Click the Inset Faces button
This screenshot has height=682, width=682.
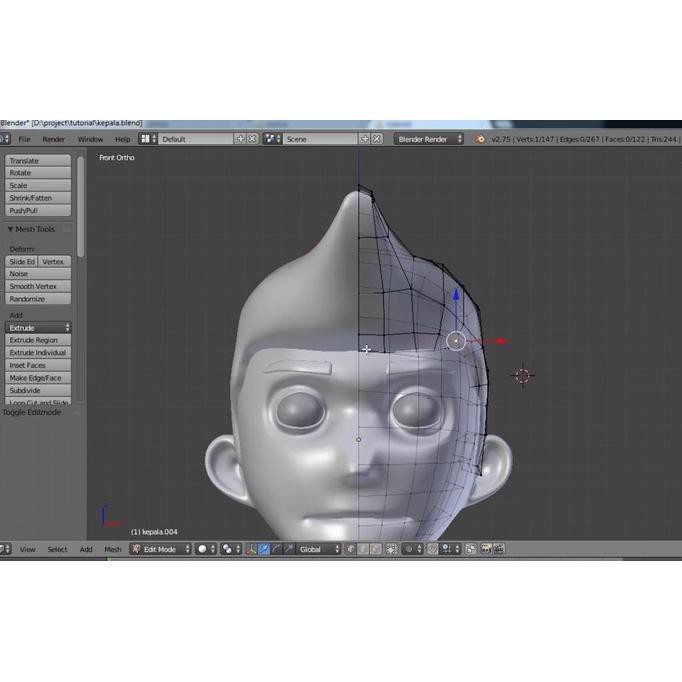(38, 365)
